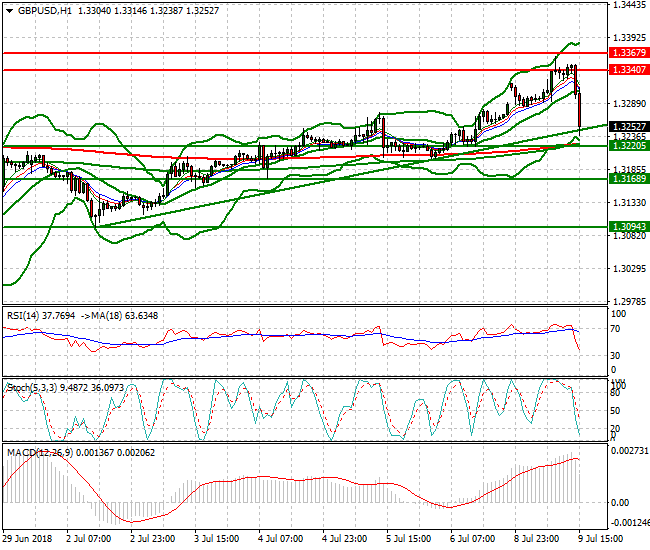
Task: Click the 6 Jul 07:00 time label
Action: click(x=473, y=539)
